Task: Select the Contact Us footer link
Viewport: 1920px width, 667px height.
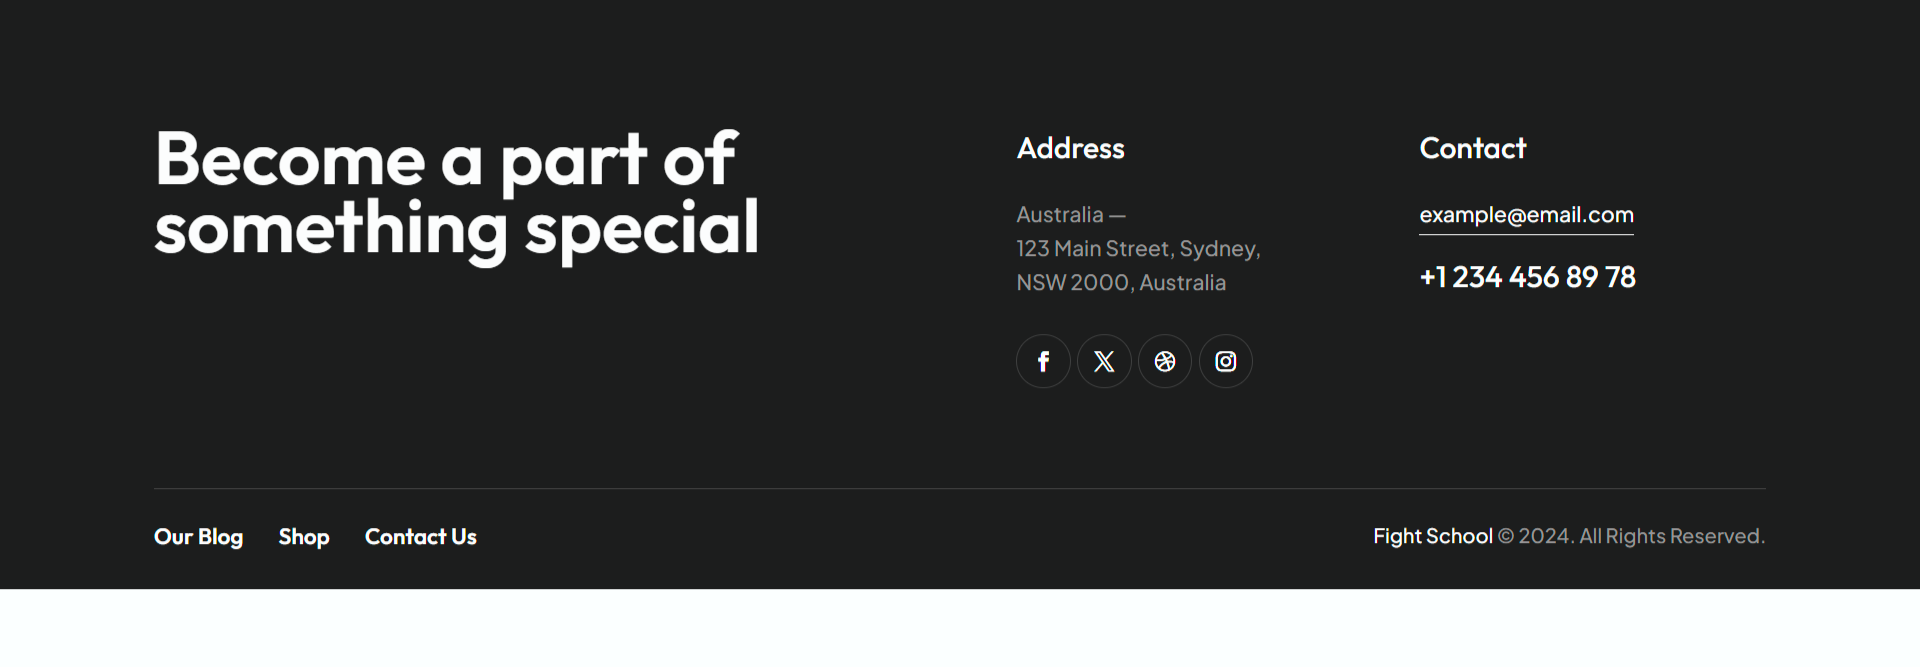Action: [420, 537]
